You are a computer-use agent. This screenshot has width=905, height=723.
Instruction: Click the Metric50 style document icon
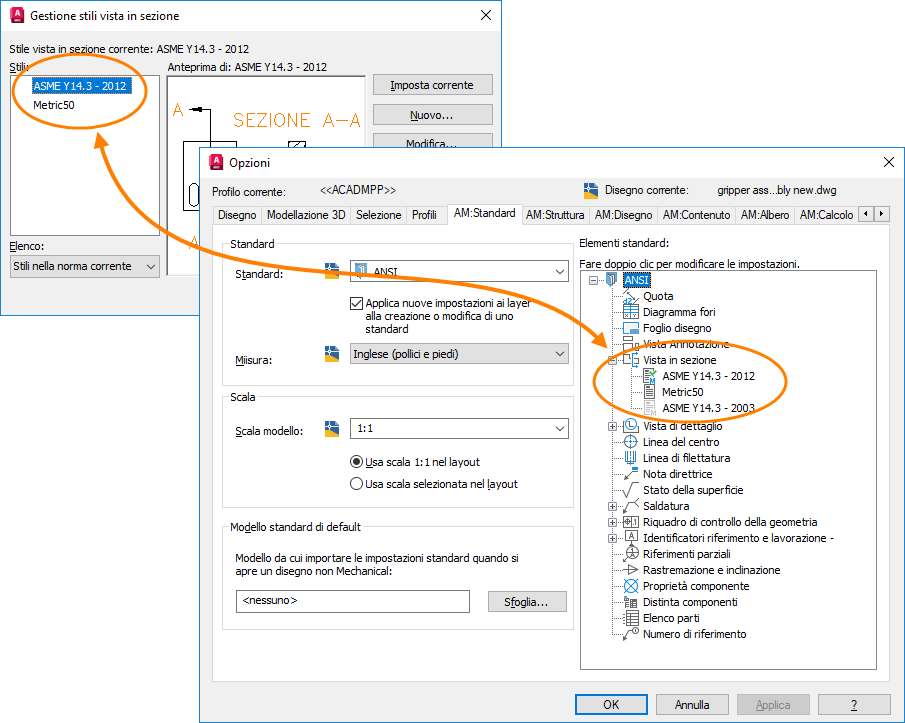[x=649, y=392]
